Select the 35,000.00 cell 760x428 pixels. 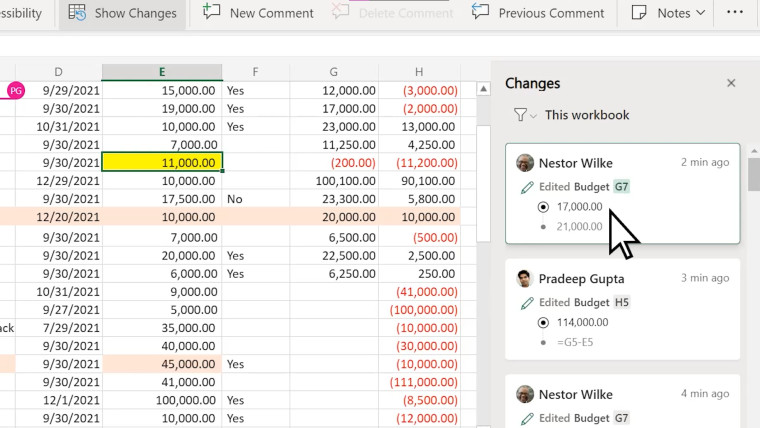162,328
